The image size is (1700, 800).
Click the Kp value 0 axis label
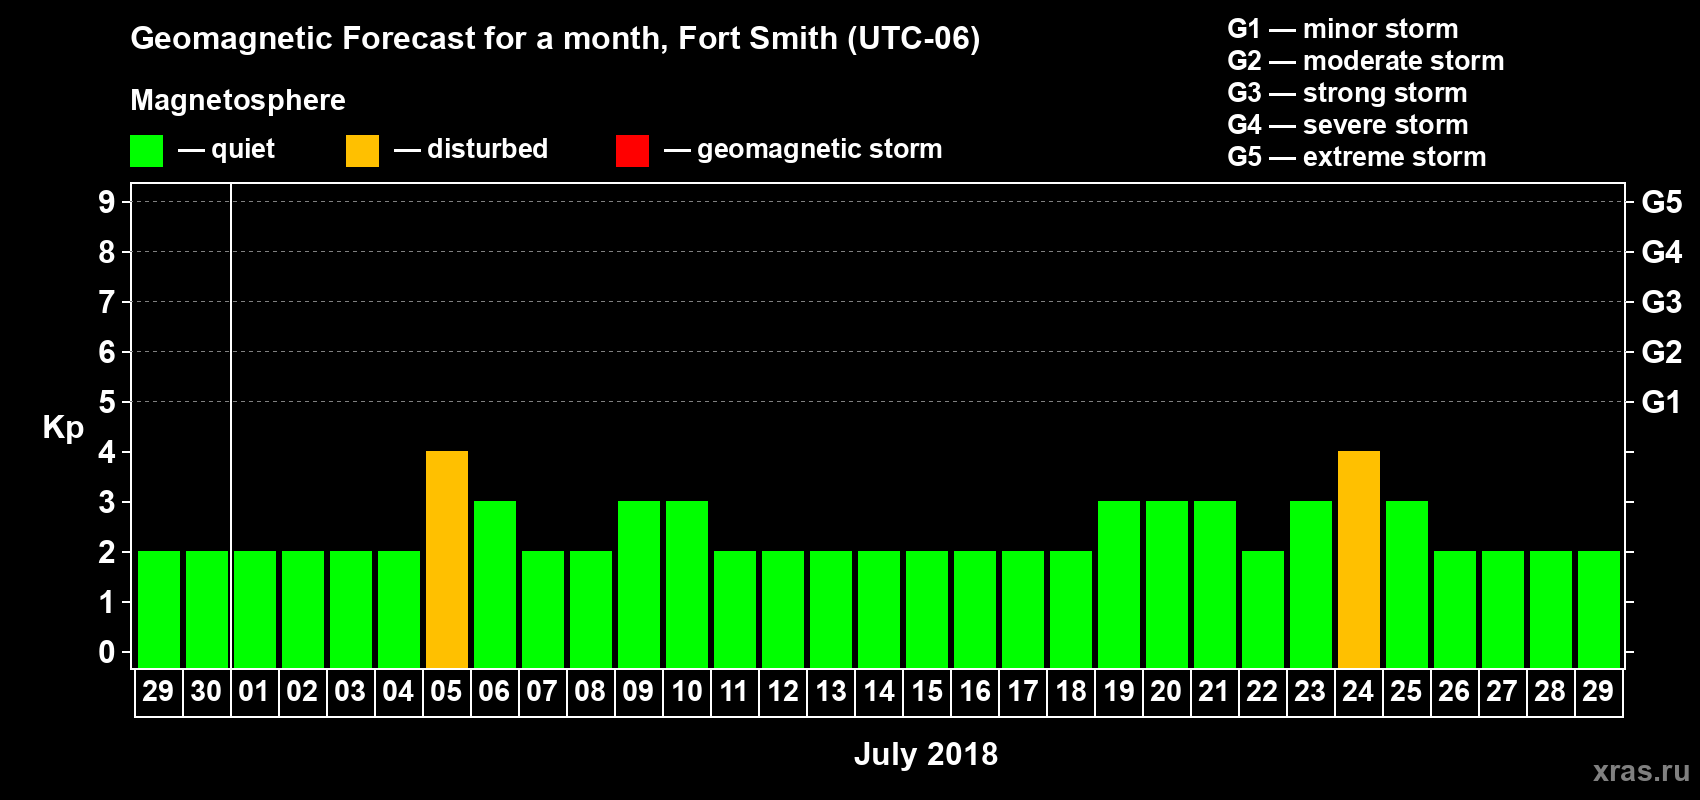tap(107, 652)
